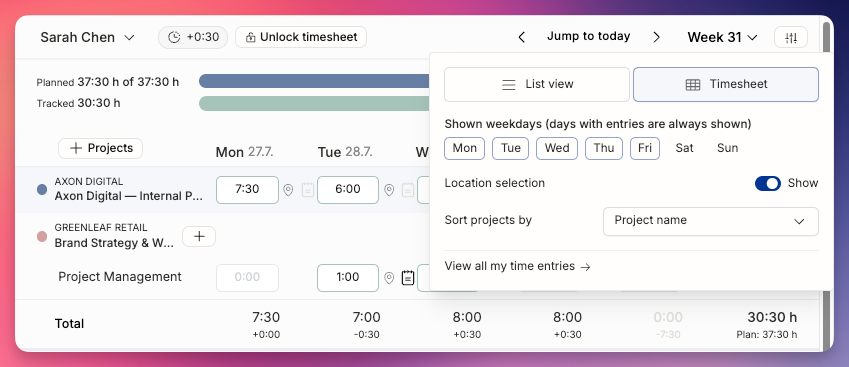Add task with plus button under Greenleaf Retail
This screenshot has height=367, width=849.
(199, 237)
